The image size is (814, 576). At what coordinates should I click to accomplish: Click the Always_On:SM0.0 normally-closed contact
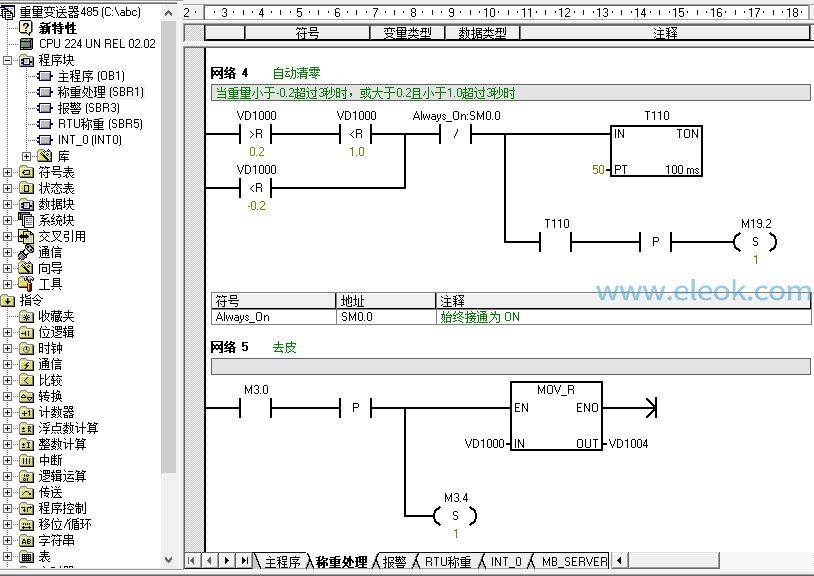[x=456, y=134]
